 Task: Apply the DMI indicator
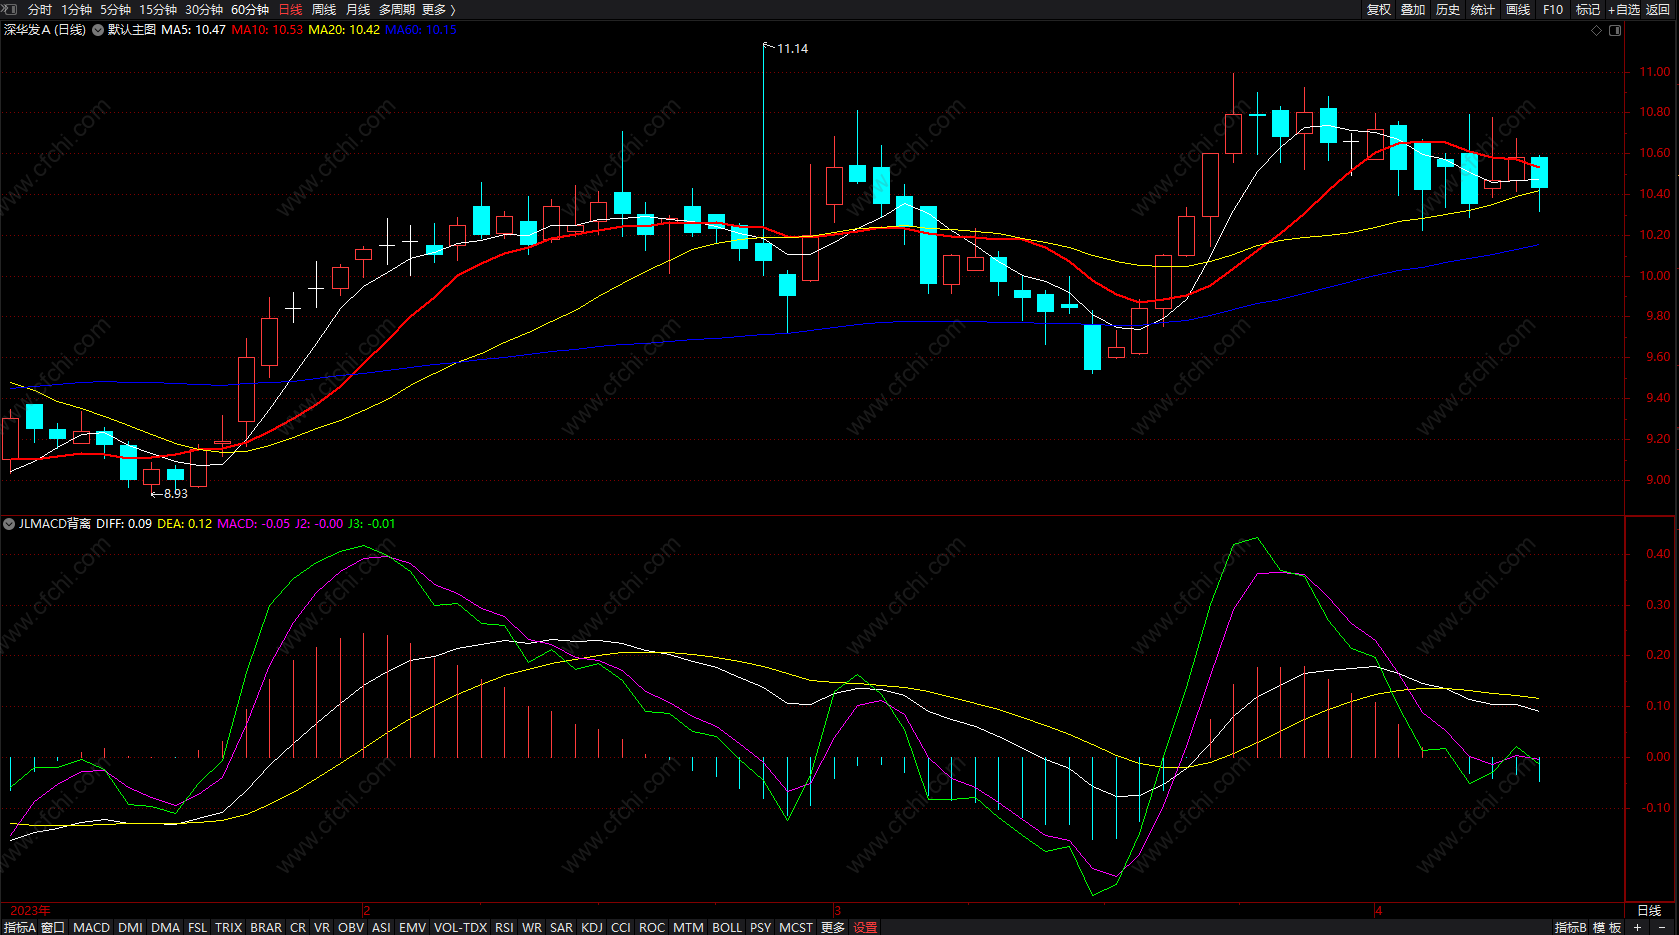[x=131, y=928]
